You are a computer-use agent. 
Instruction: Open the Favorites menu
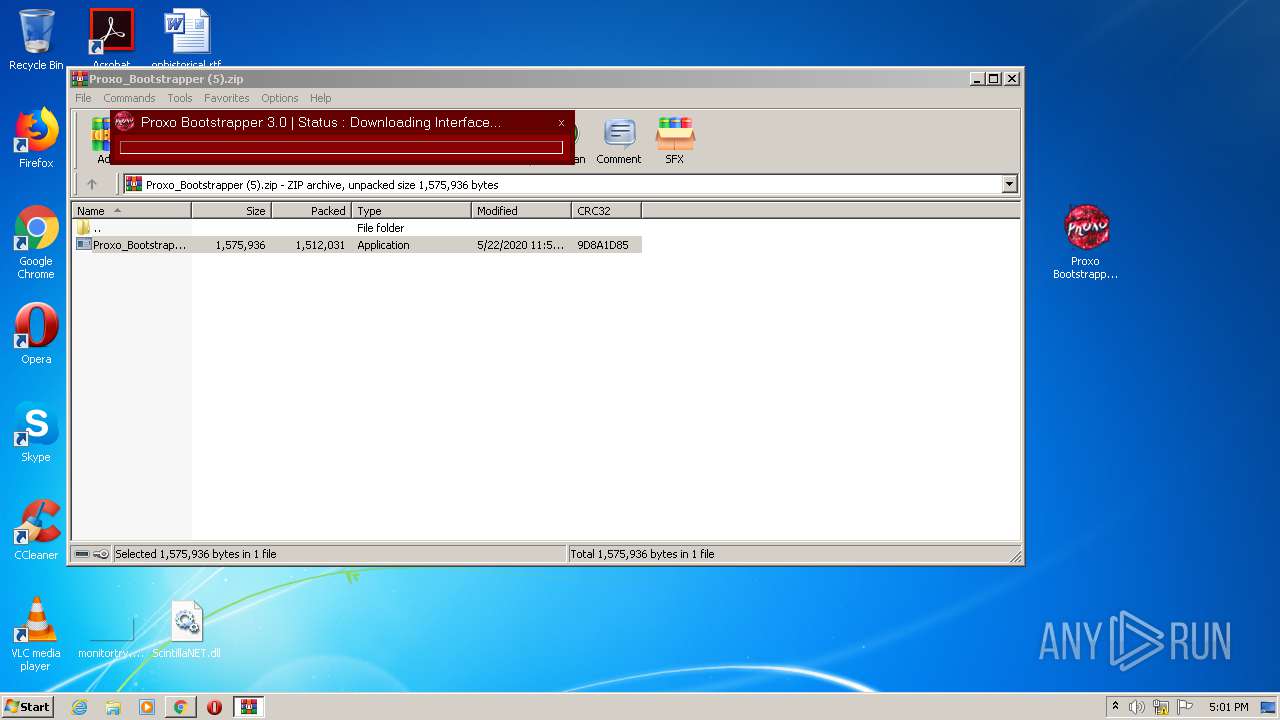click(227, 98)
